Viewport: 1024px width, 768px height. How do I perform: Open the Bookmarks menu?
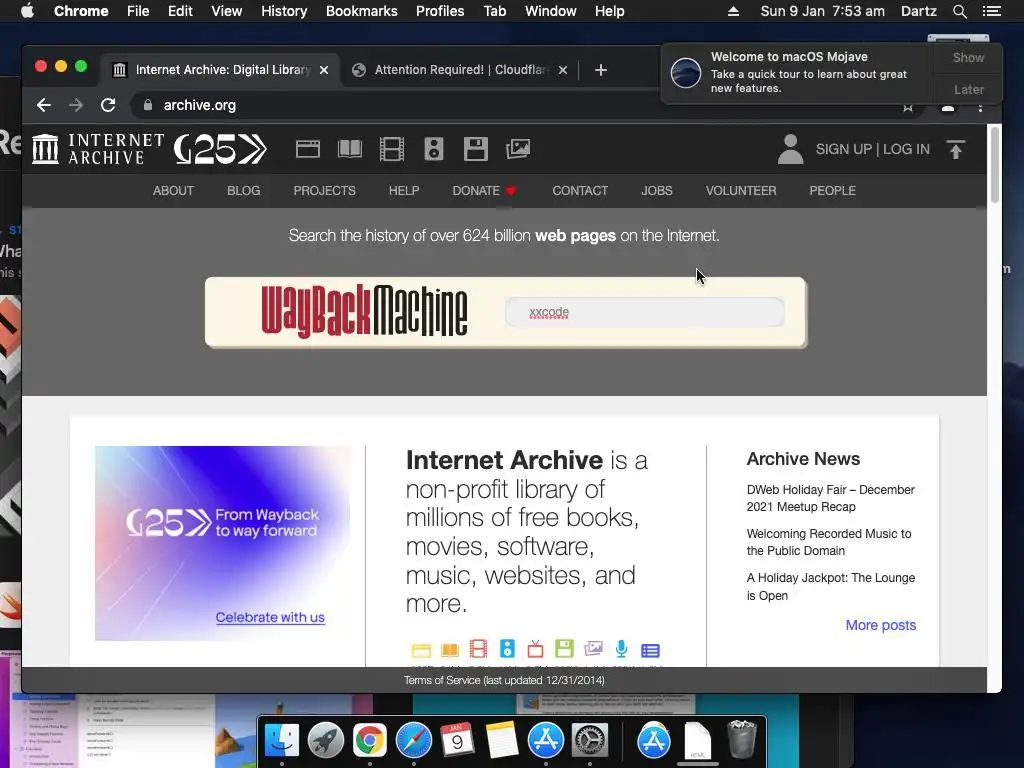pyautogui.click(x=362, y=11)
